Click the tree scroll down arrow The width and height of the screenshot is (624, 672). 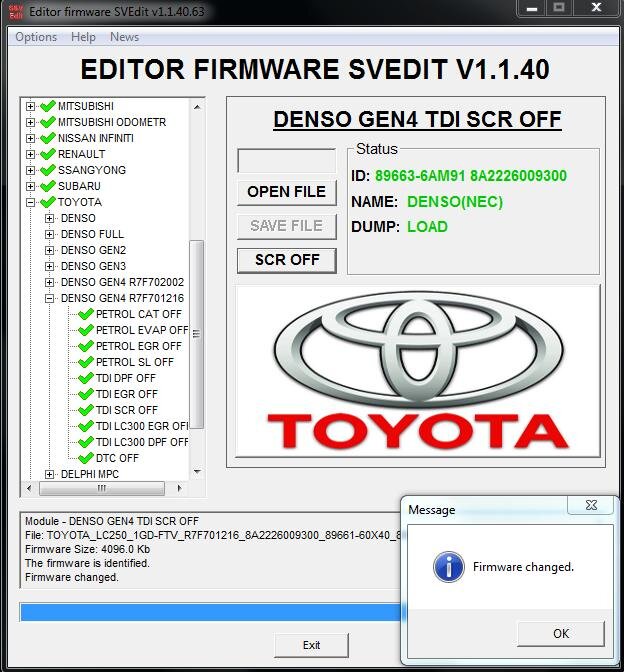point(197,472)
